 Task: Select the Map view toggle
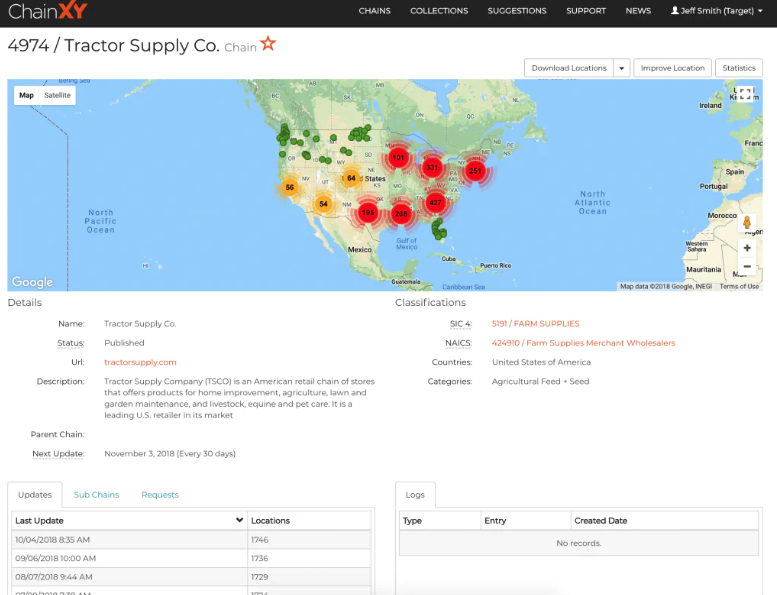[x=26, y=95]
